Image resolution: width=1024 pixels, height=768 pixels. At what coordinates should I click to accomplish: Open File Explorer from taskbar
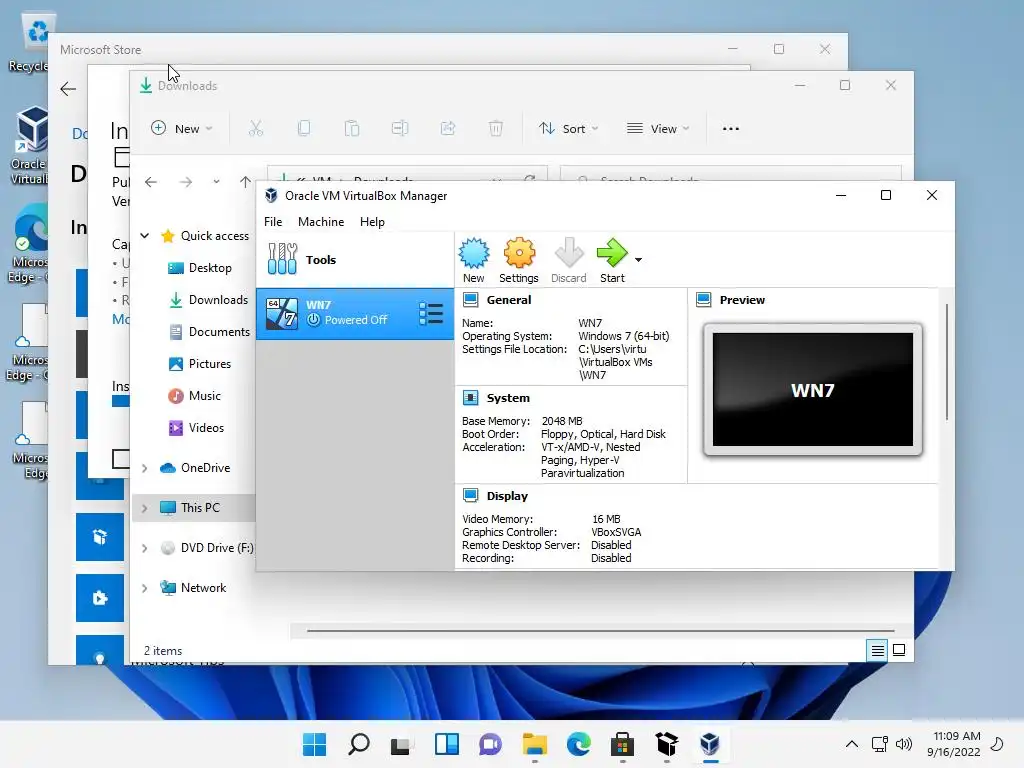tap(535, 744)
